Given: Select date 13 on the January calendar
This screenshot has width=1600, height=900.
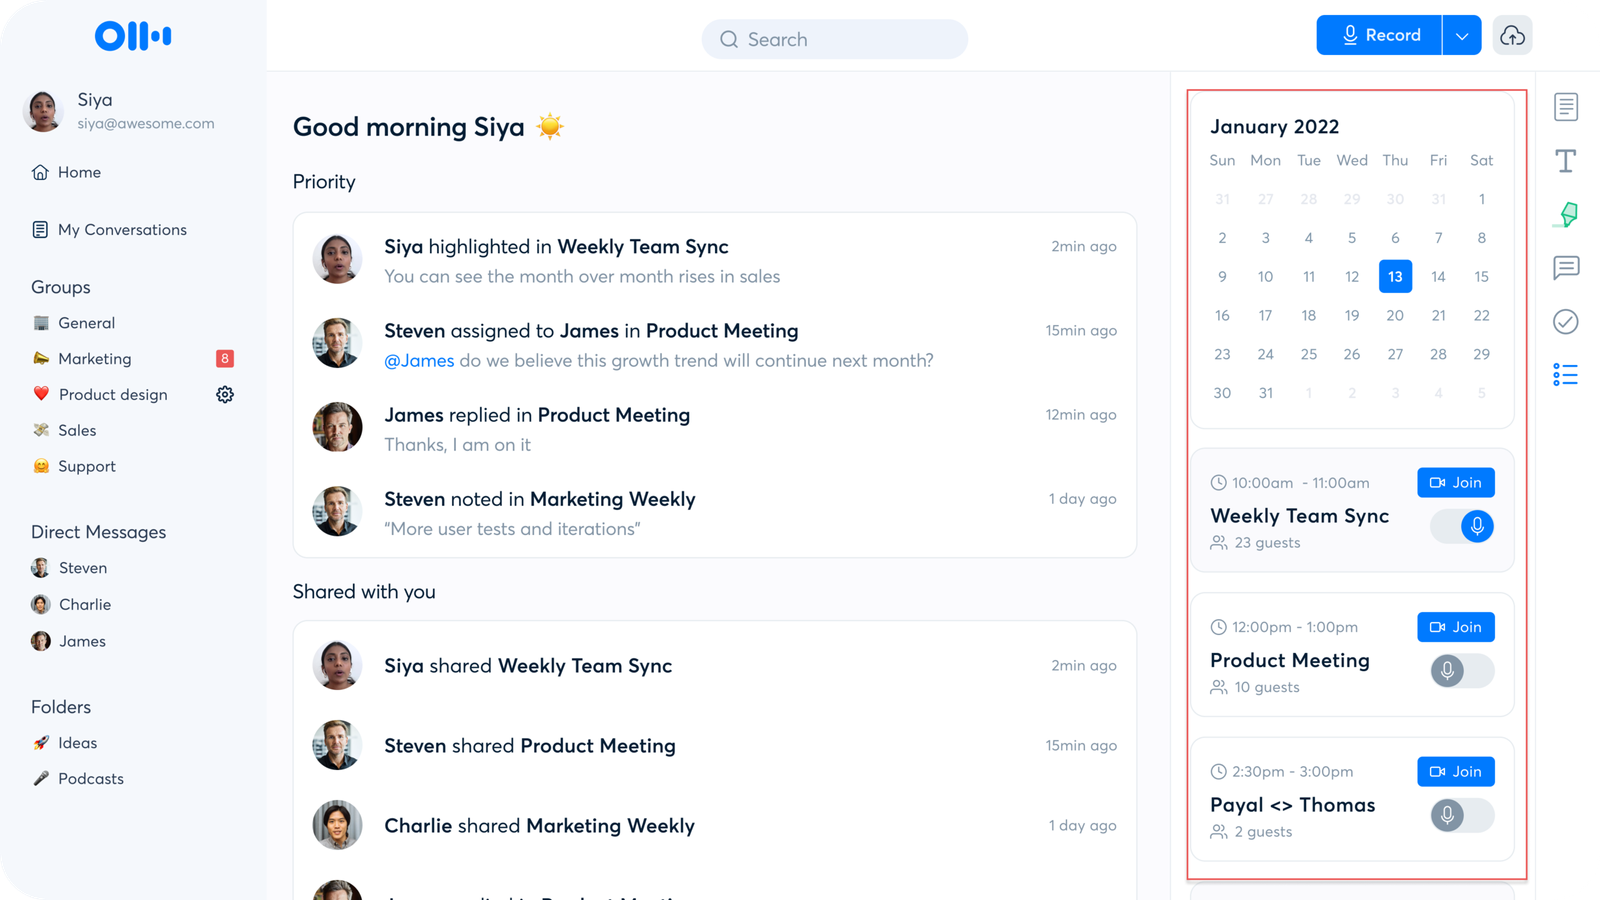Looking at the screenshot, I should coord(1395,276).
